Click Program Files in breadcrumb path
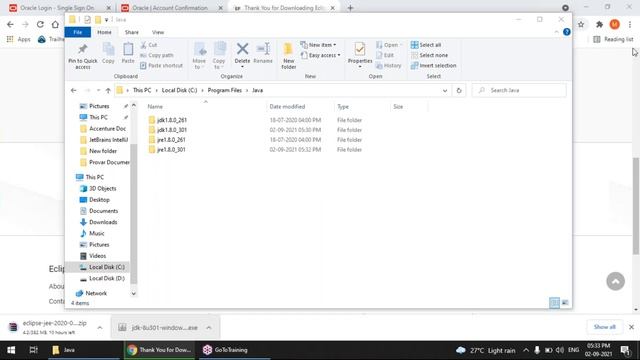Image resolution: width=640 pixels, height=360 pixels. [x=224, y=90]
